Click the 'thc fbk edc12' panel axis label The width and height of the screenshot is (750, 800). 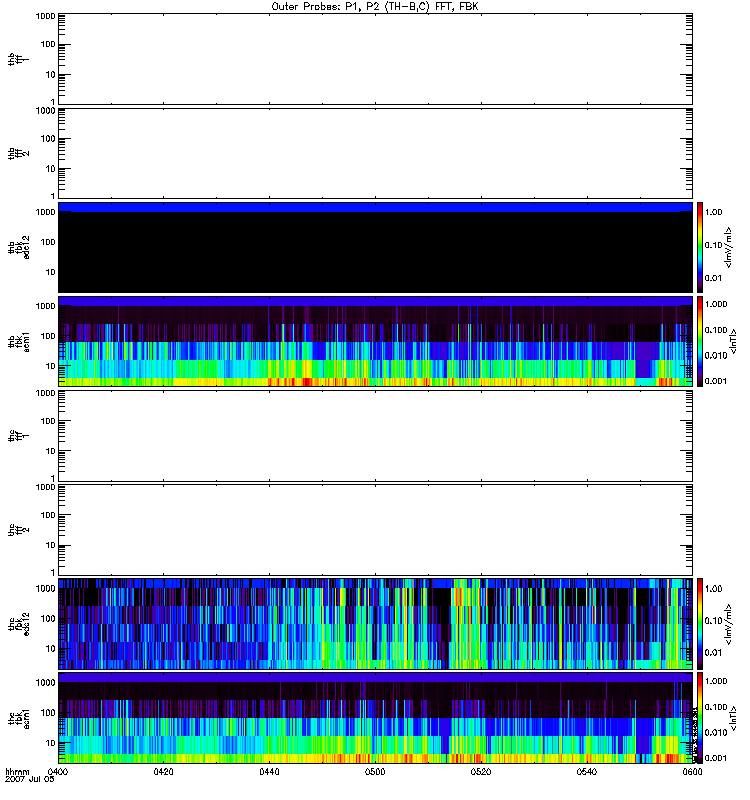point(18,624)
